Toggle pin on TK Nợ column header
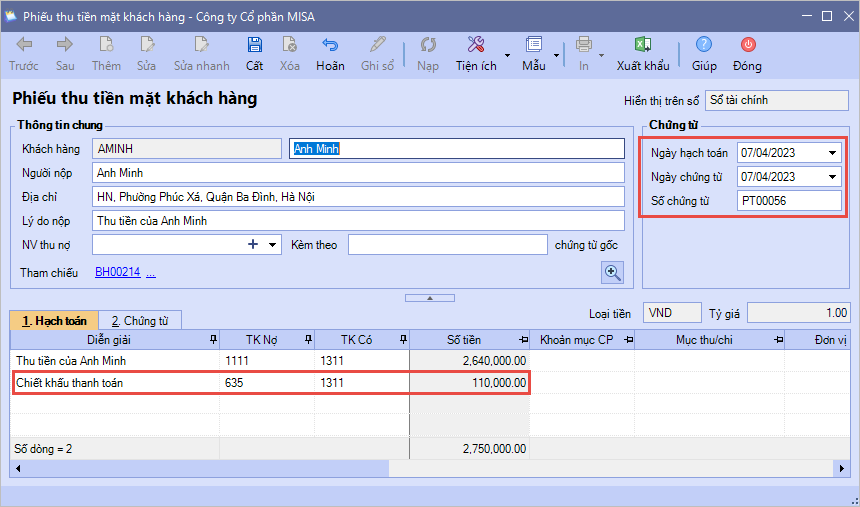Screen dimensions: 860x507 (307, 340)
